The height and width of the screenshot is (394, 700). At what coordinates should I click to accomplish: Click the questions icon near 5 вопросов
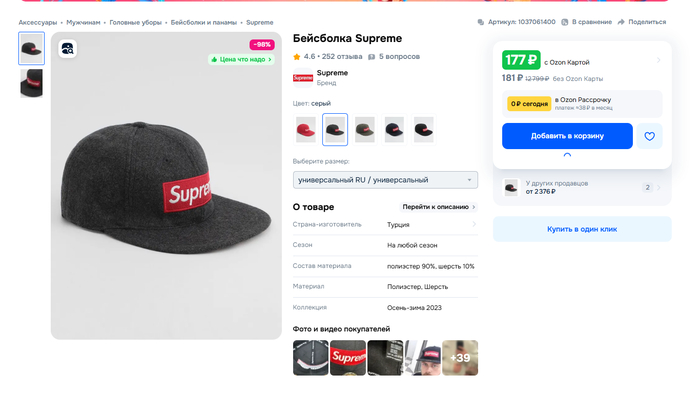(371, 57)
